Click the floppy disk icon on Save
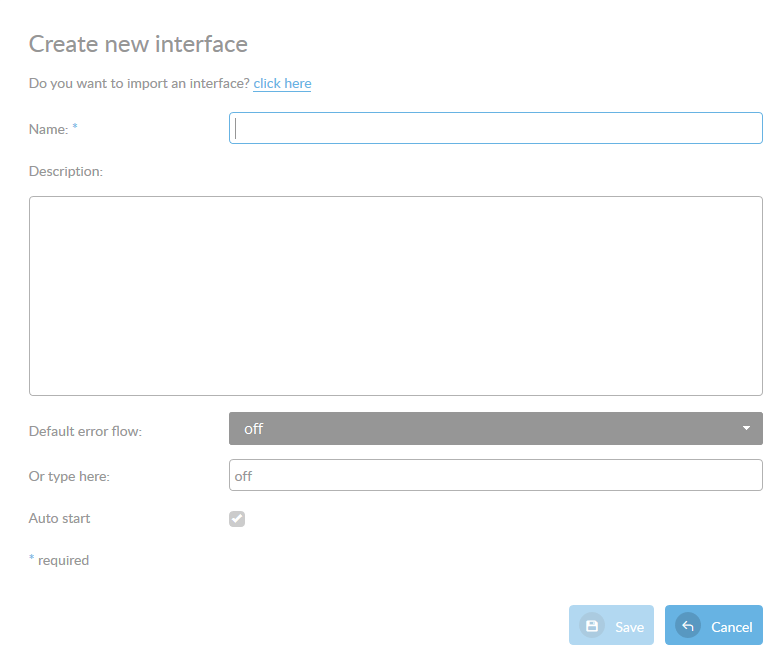The image size is (780, 654). coord(591,626)
